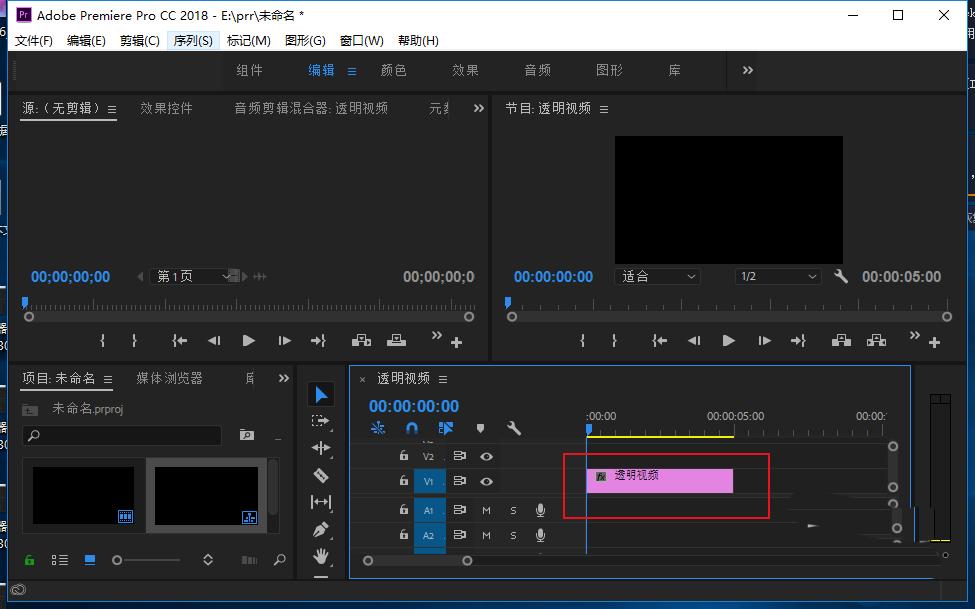Expand hidden workspace tabs with double chevron
975x609 pixels.
point(747,70)
